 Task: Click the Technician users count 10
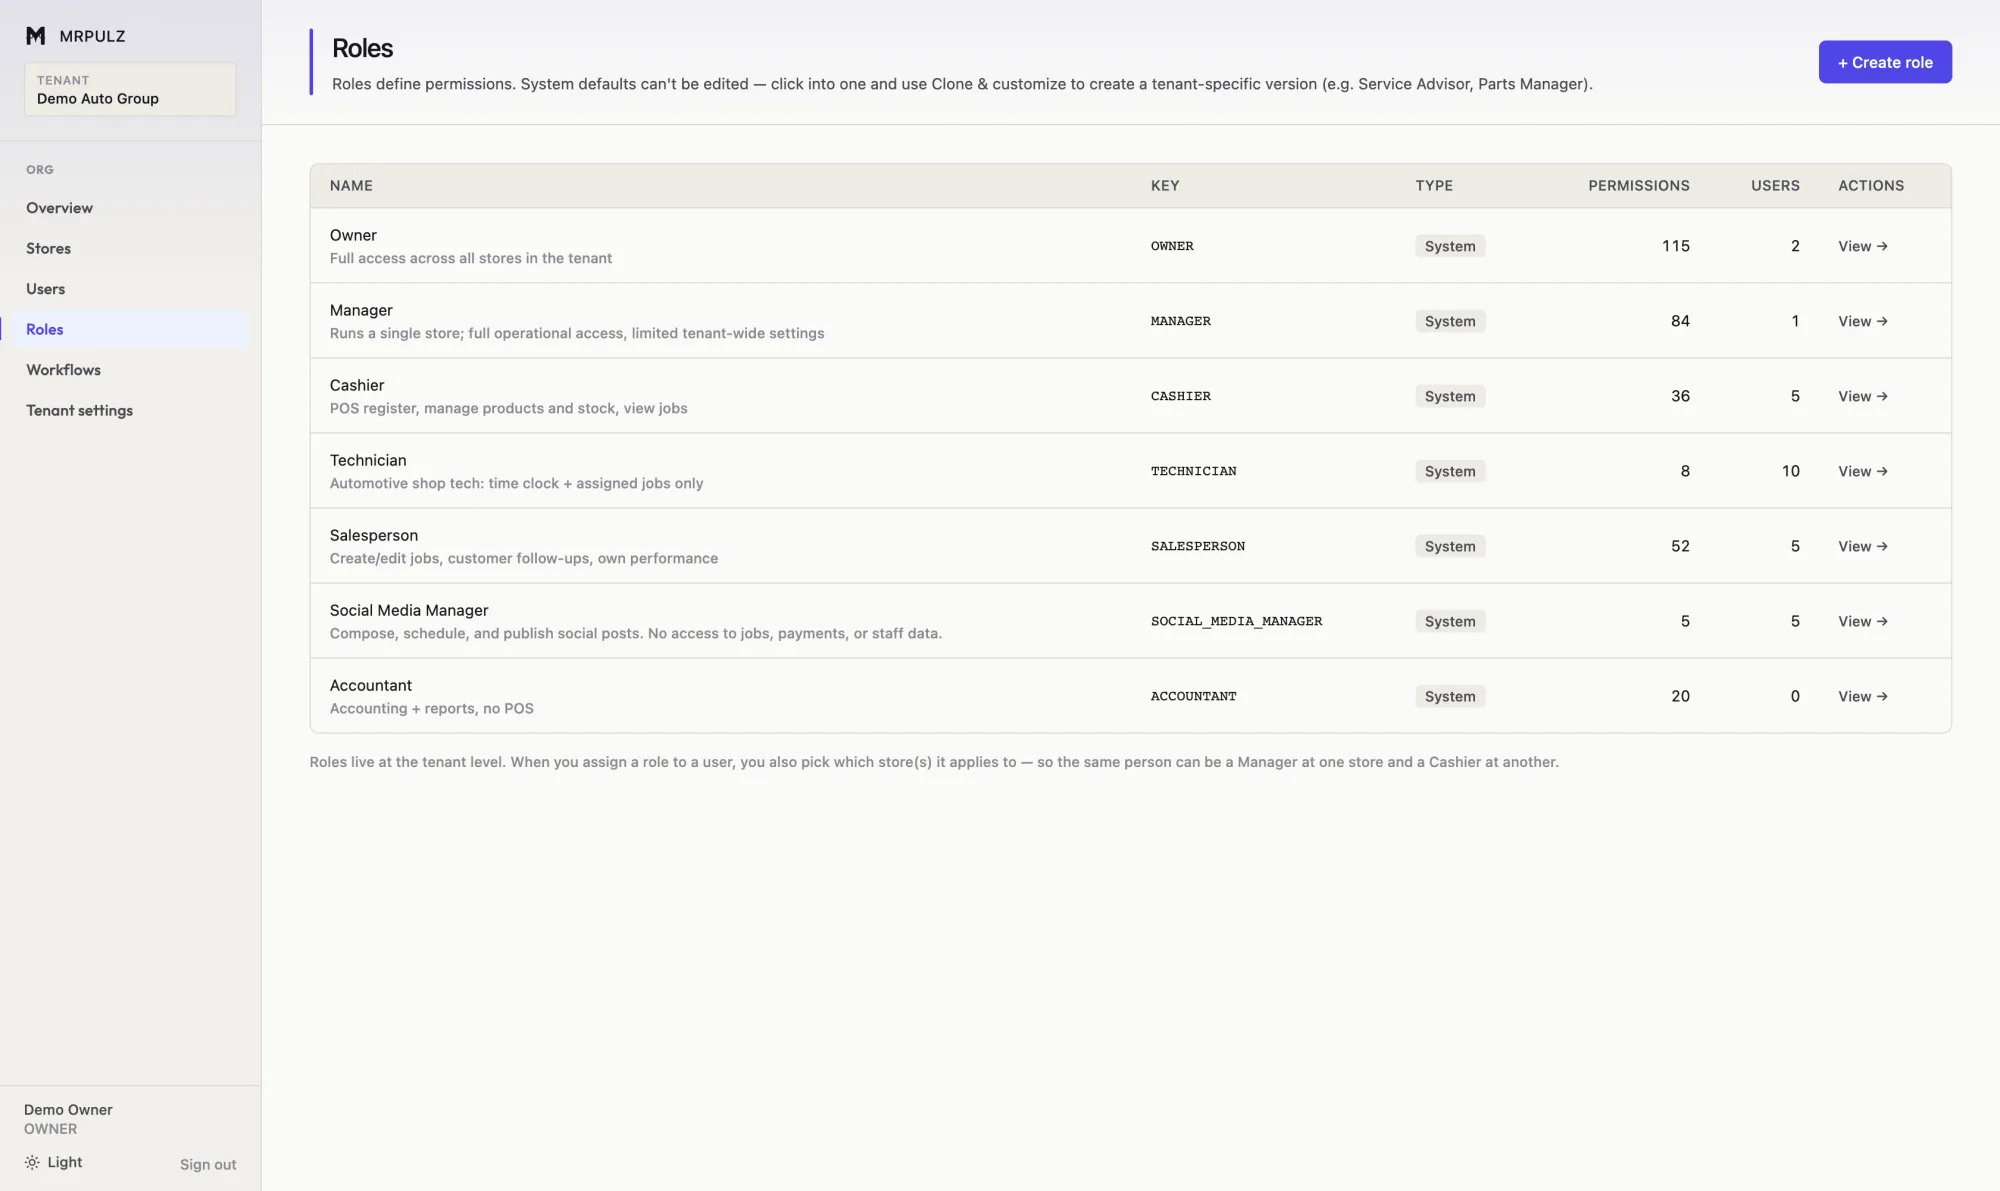(x=1790, y=471)
